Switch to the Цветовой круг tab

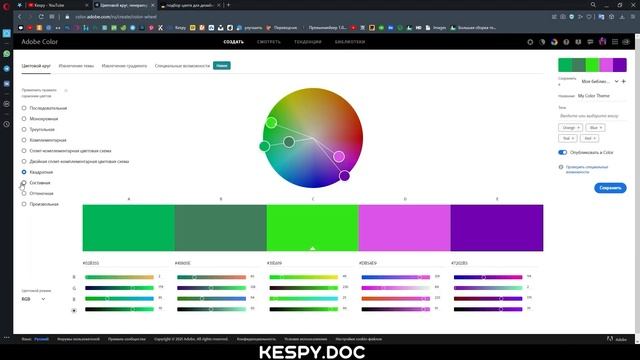36,66
